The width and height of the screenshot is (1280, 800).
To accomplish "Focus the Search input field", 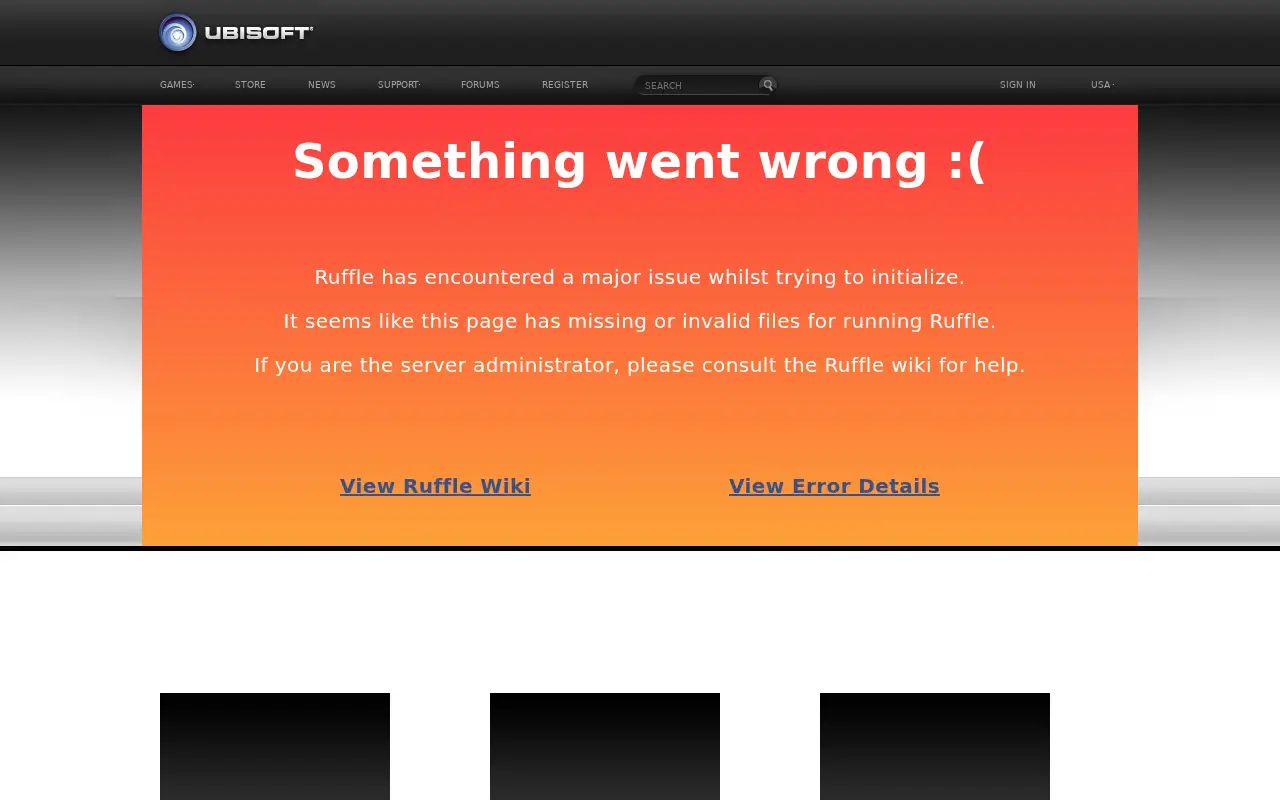I will [x=699, y=85].
